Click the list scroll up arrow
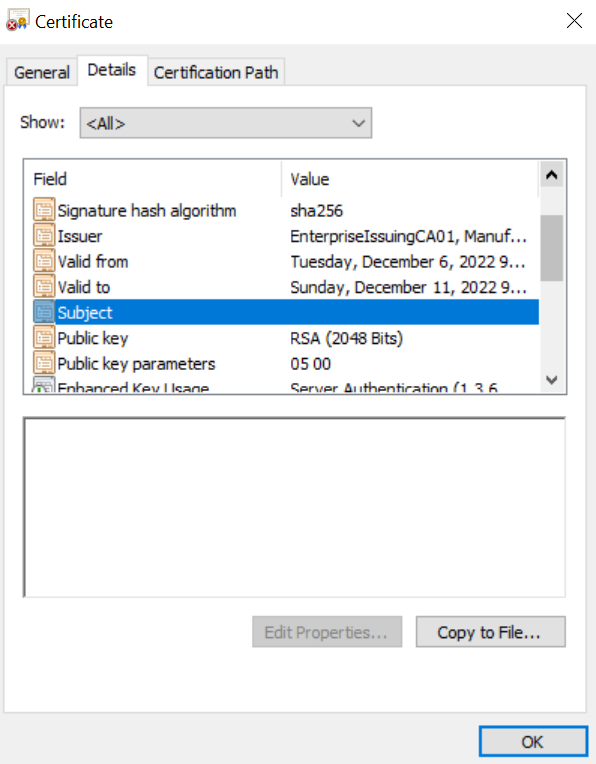Screen dimensions: 596x764 coord(552,175)
